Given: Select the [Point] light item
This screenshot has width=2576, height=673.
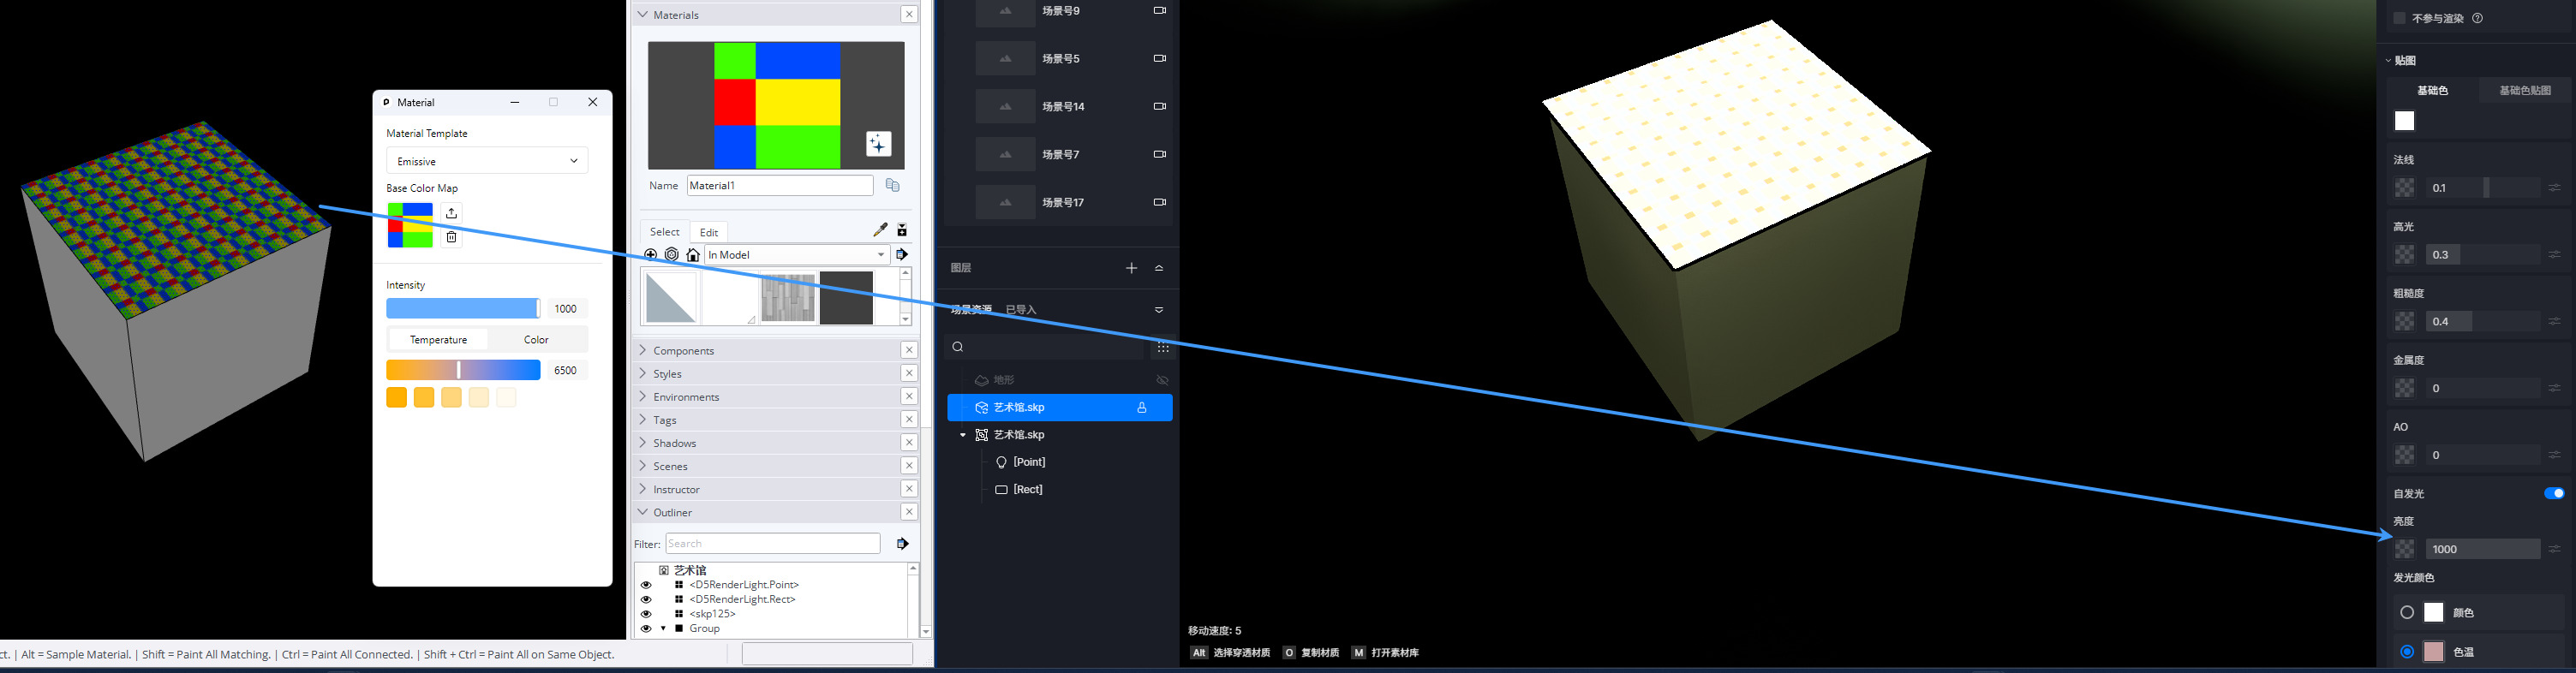Looking at the screenshot, I should [1029, 462].
